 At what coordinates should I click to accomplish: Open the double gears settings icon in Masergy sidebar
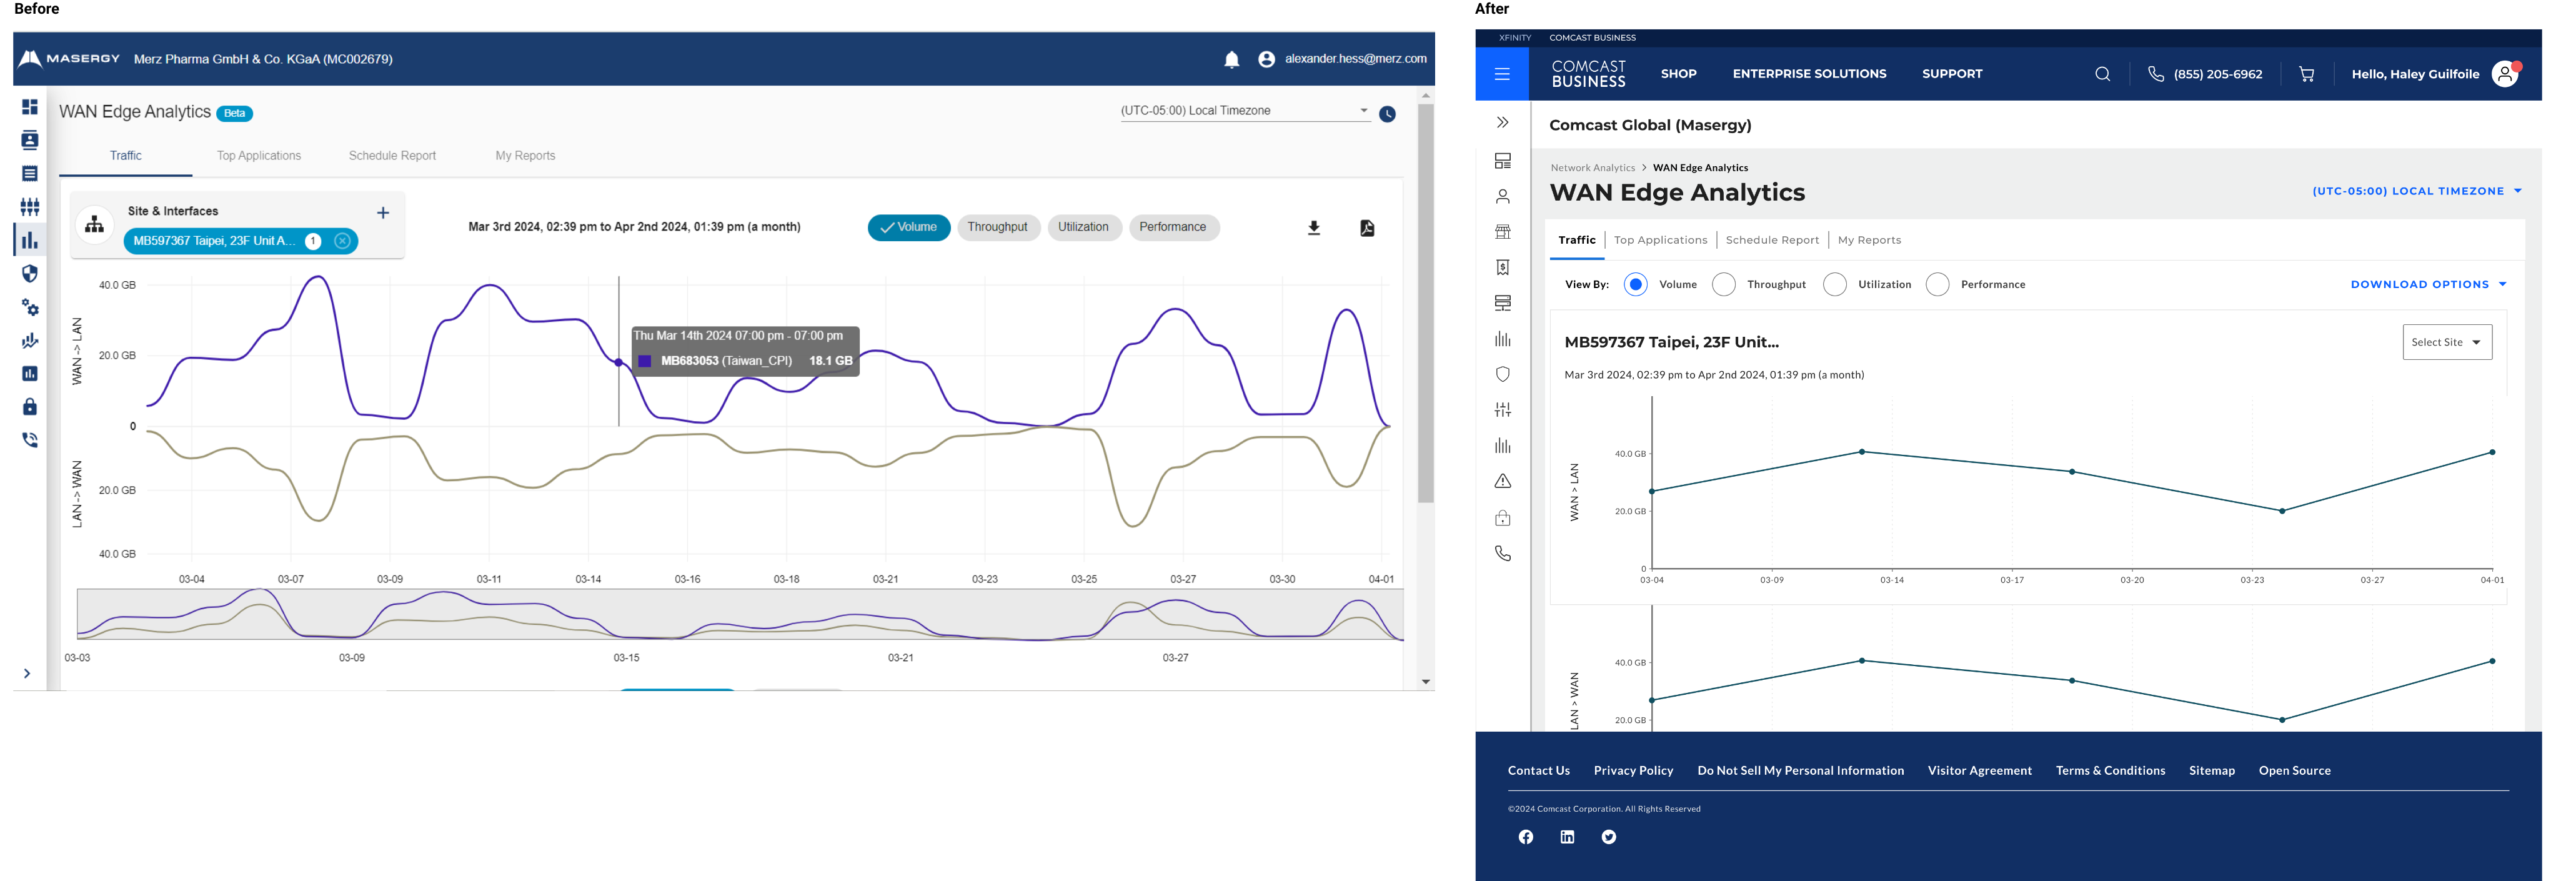[x=30, y=307]
